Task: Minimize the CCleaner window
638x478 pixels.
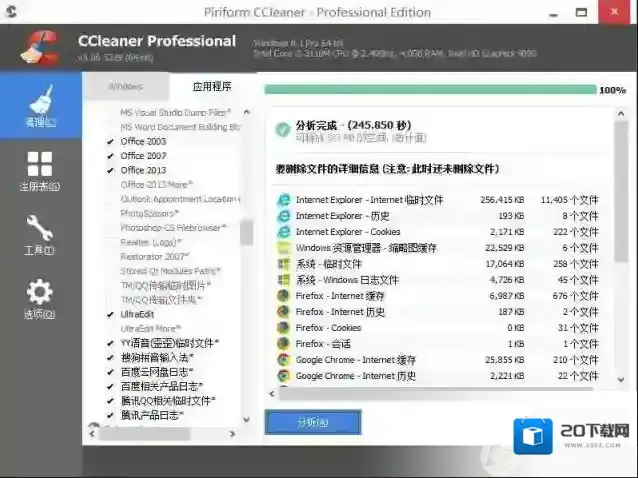Action: [x=553, y=13]
